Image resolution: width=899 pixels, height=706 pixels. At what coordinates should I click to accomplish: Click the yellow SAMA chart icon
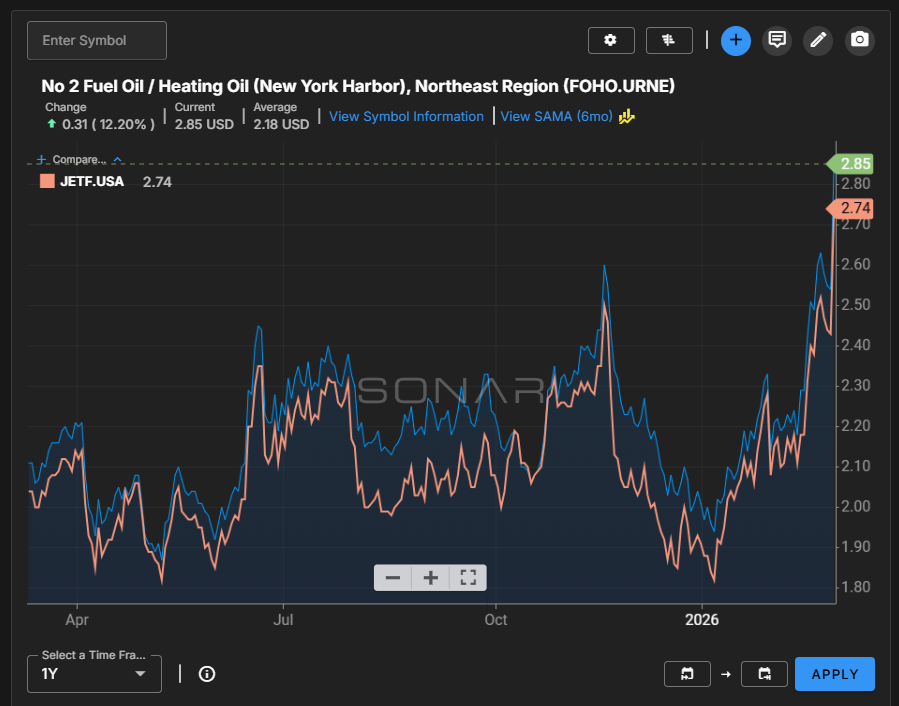tap(627, 116)
